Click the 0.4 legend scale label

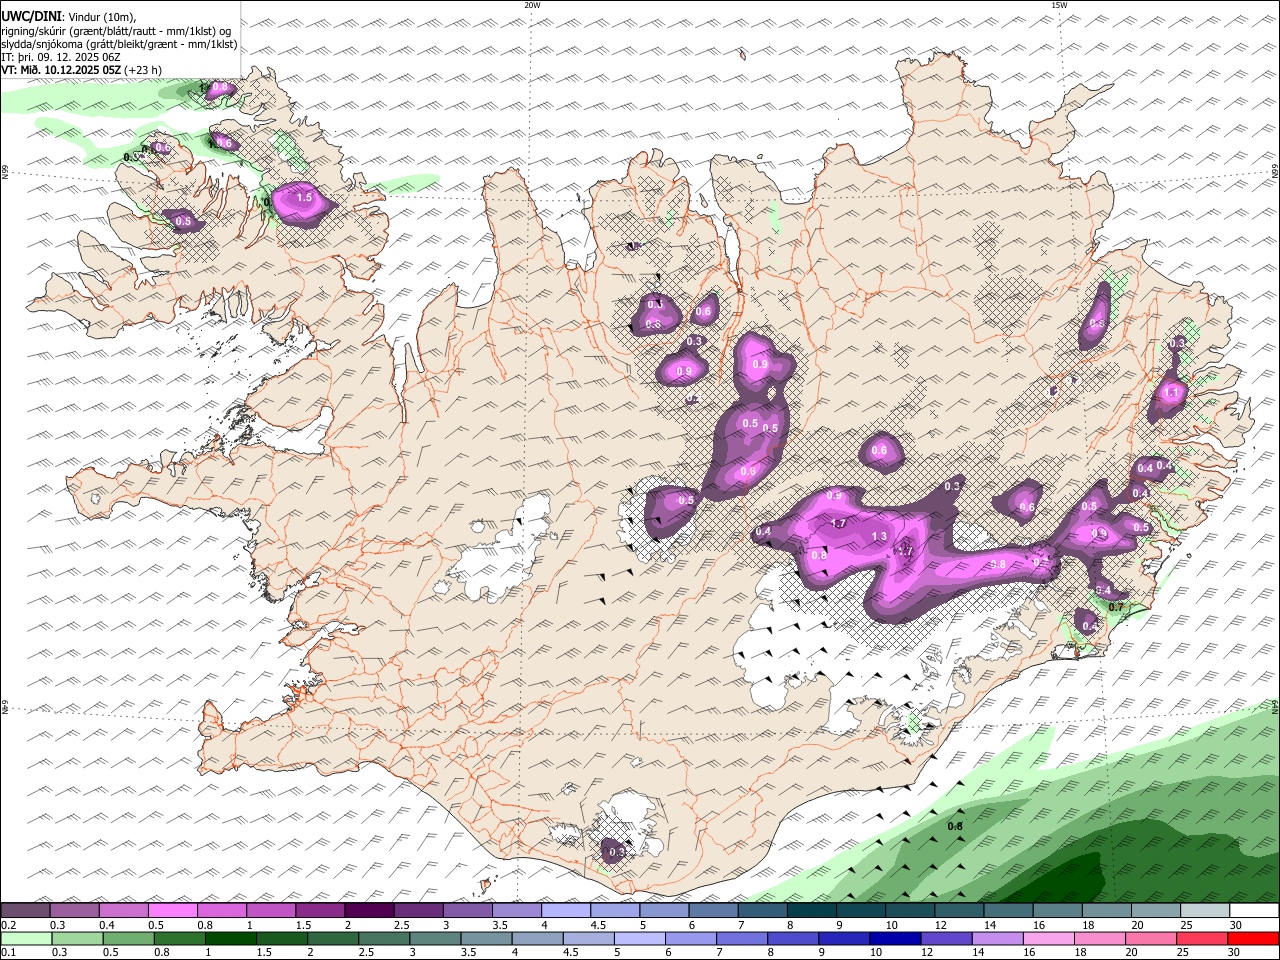tap(109, 925)
